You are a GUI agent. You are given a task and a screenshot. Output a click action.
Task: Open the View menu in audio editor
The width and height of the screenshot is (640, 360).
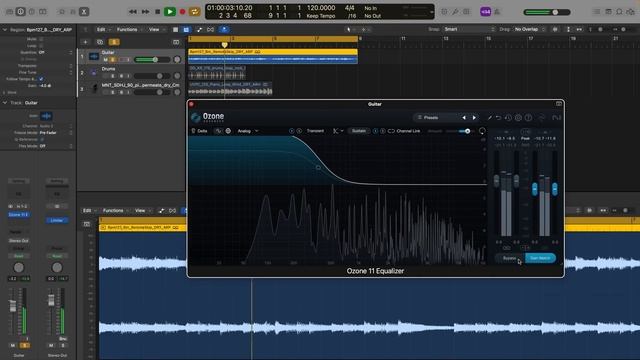tap(142, 211)
